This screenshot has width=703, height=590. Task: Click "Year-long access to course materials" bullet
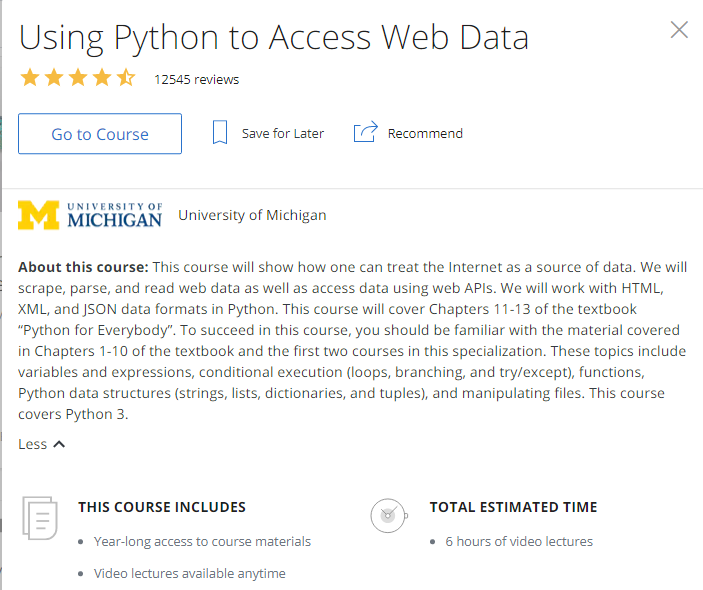click(202, 542)
